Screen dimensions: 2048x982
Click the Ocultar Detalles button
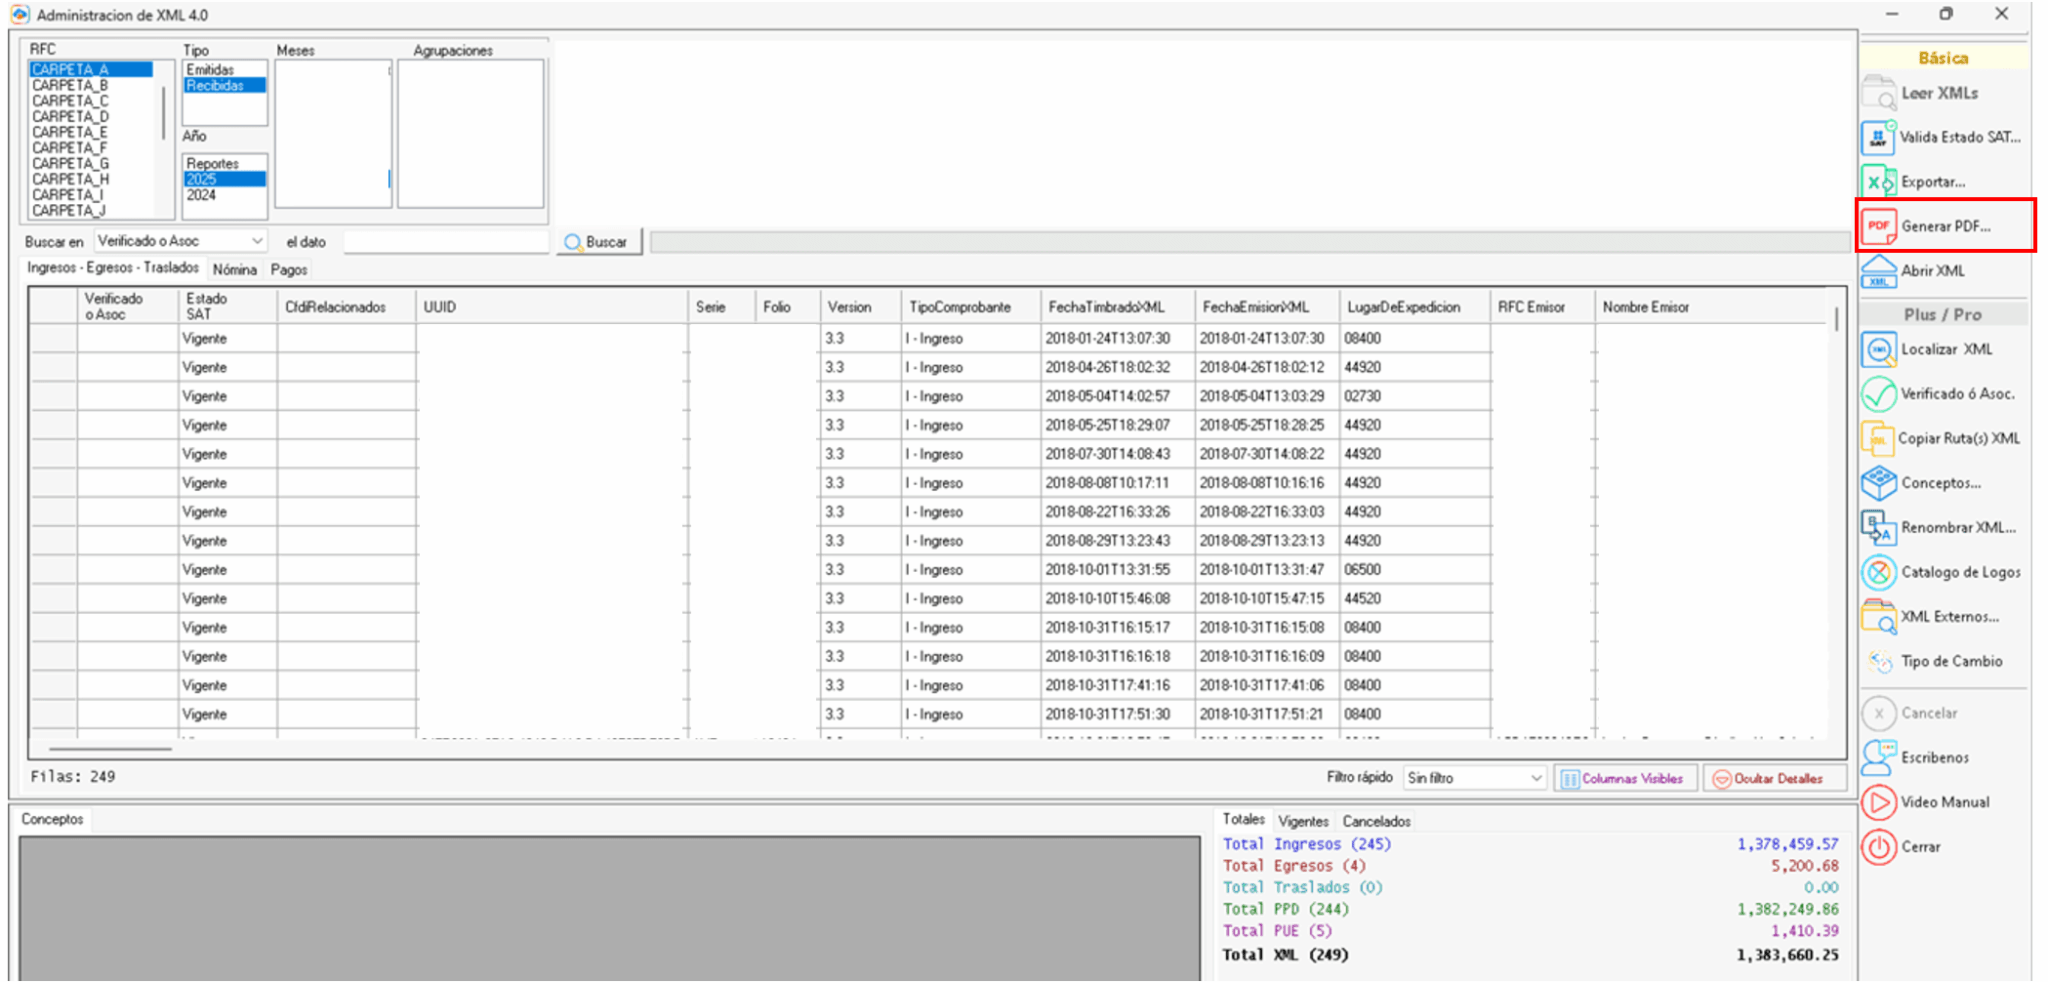click(1773, 778)
